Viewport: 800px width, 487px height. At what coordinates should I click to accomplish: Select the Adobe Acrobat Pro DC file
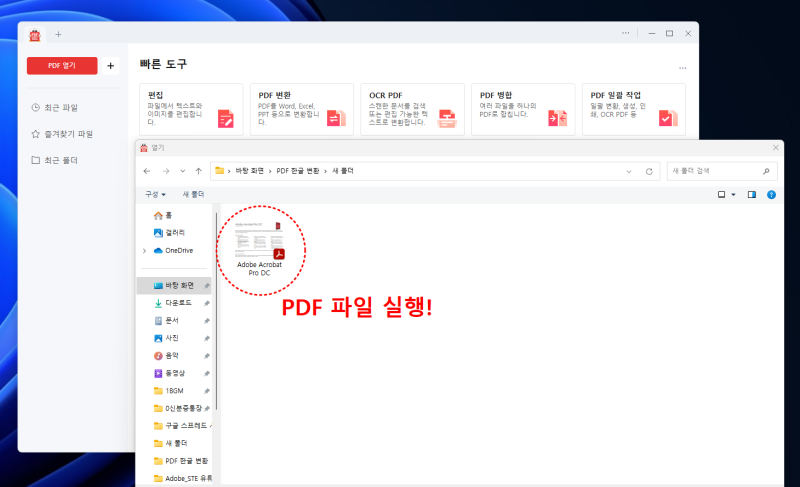coord(260,249)
